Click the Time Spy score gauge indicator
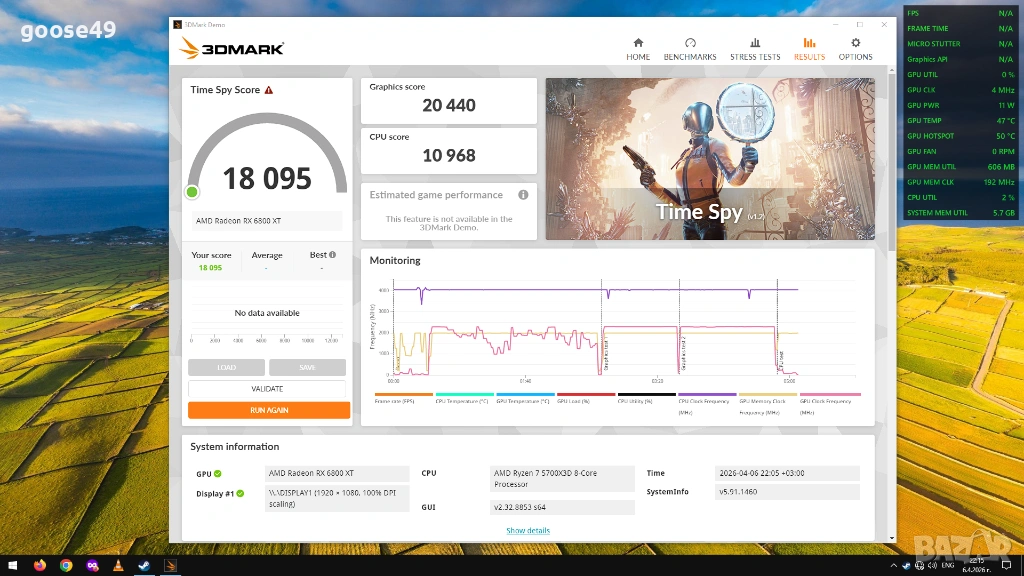The height and width of the screenshot is (576, 1024). pos(192,192)
